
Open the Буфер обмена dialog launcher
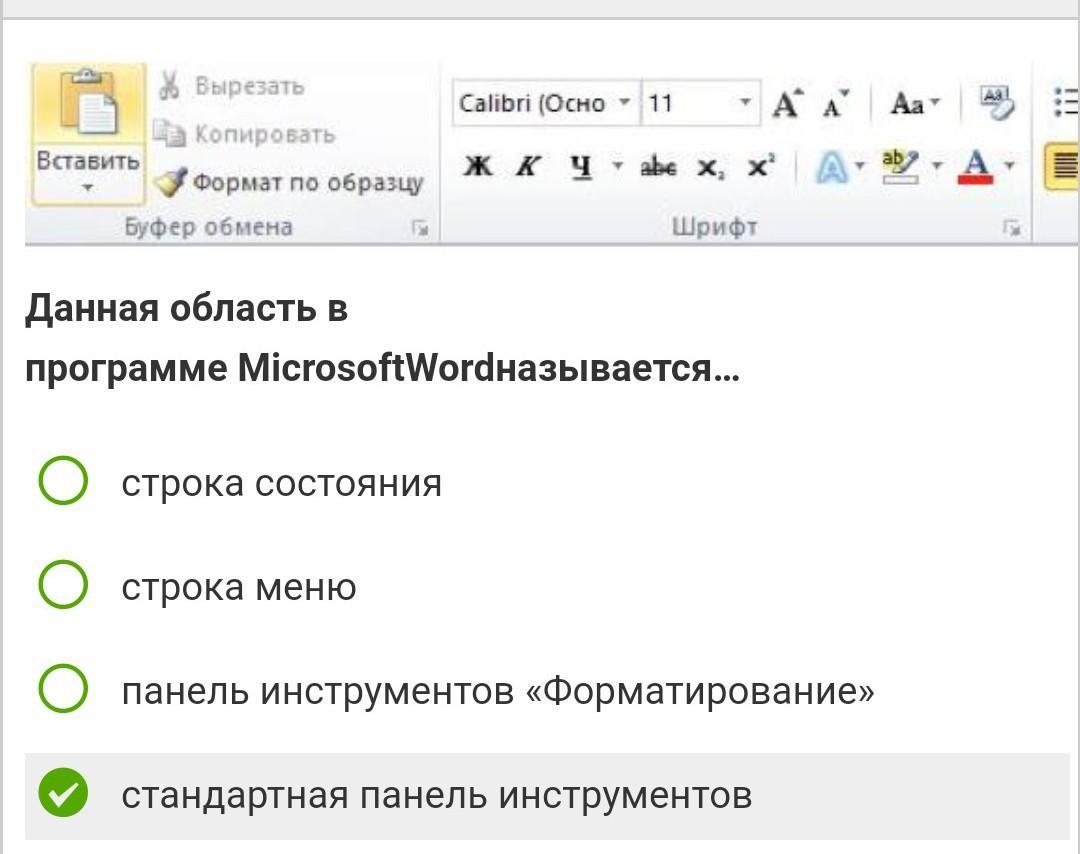pyautogui.click(x=419, y=227)
